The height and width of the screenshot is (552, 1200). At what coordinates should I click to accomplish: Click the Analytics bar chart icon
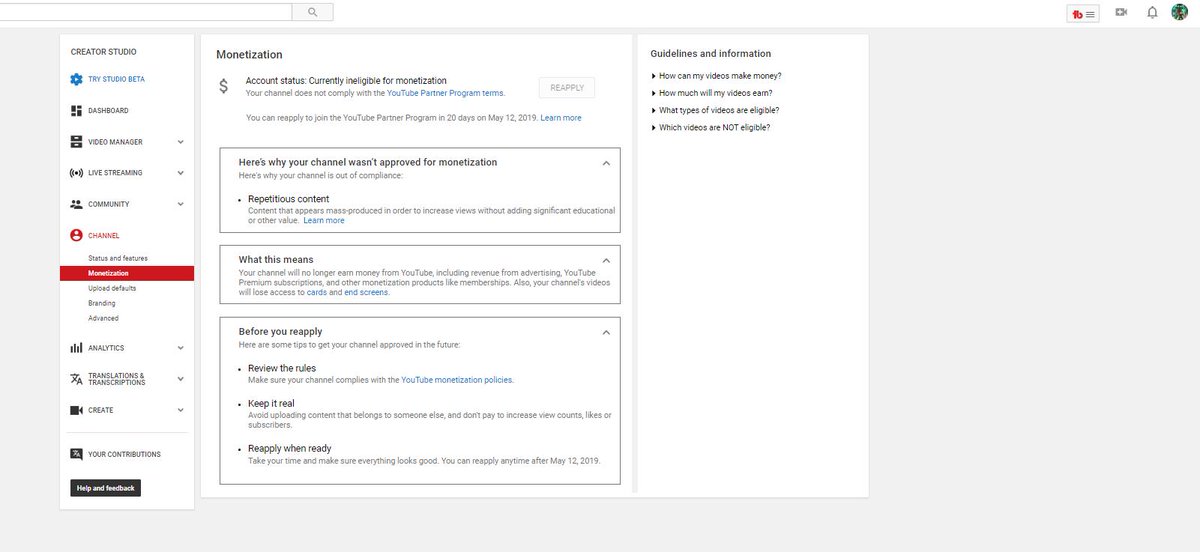point(77,348)
